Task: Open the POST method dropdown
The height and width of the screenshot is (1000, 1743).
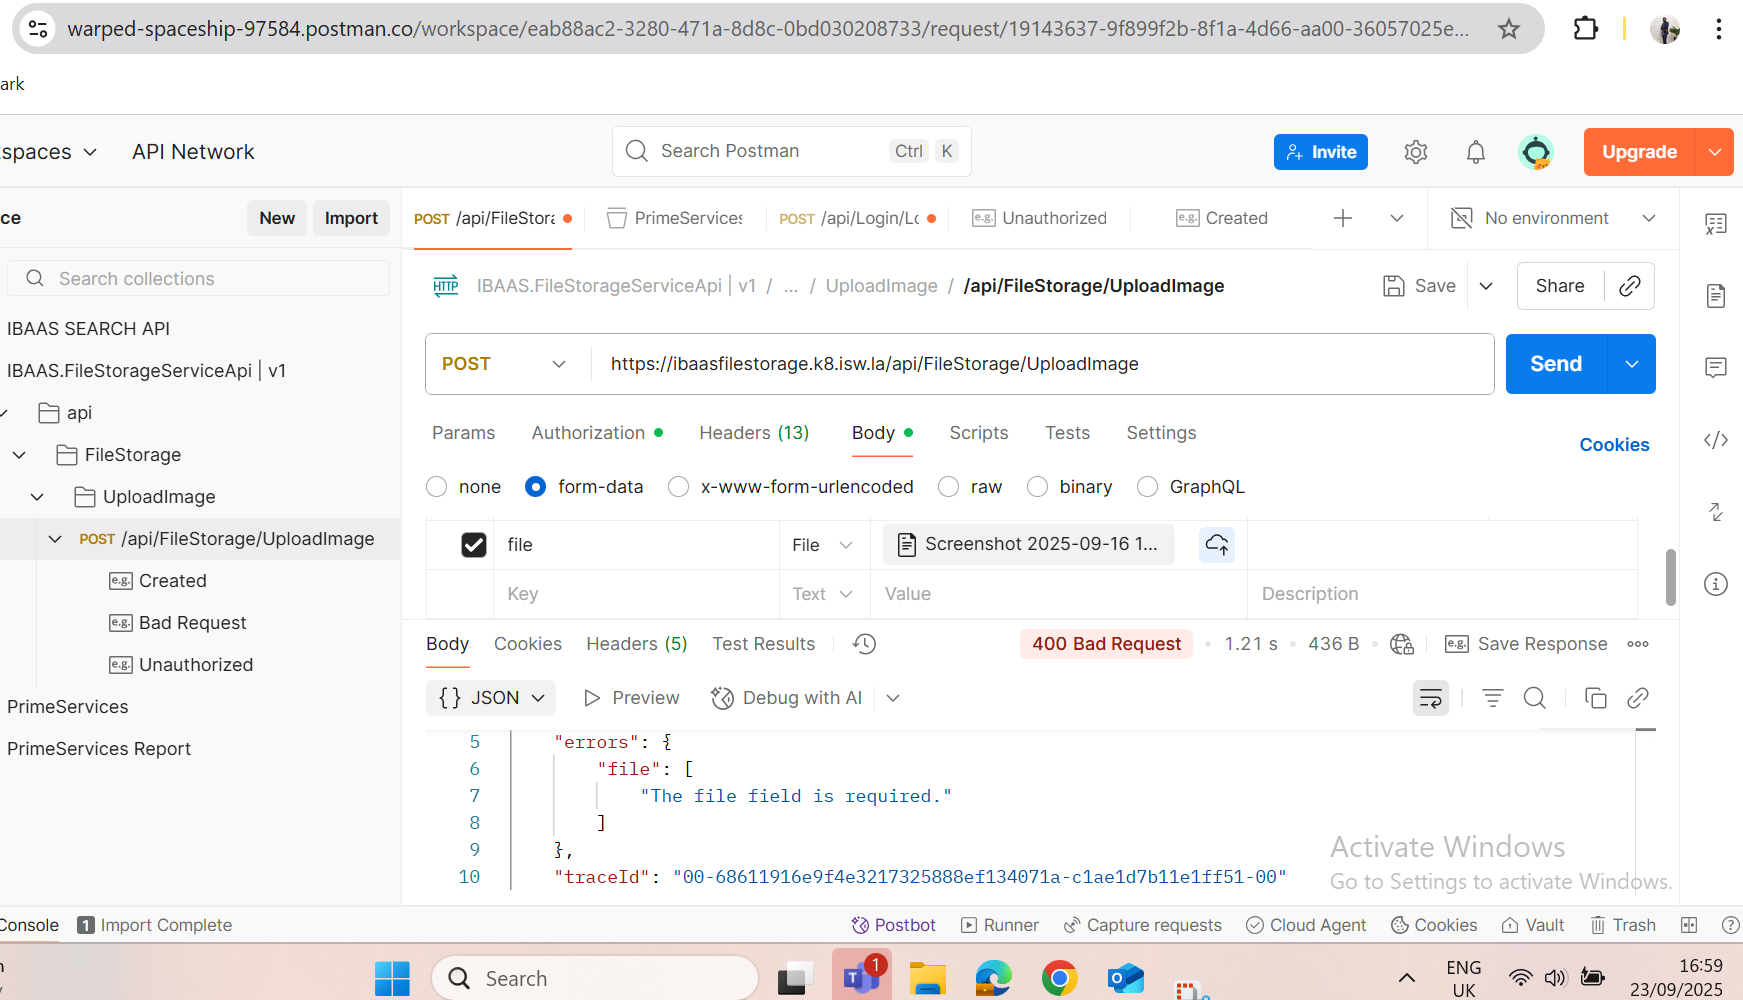Action: tap(505, 364)
